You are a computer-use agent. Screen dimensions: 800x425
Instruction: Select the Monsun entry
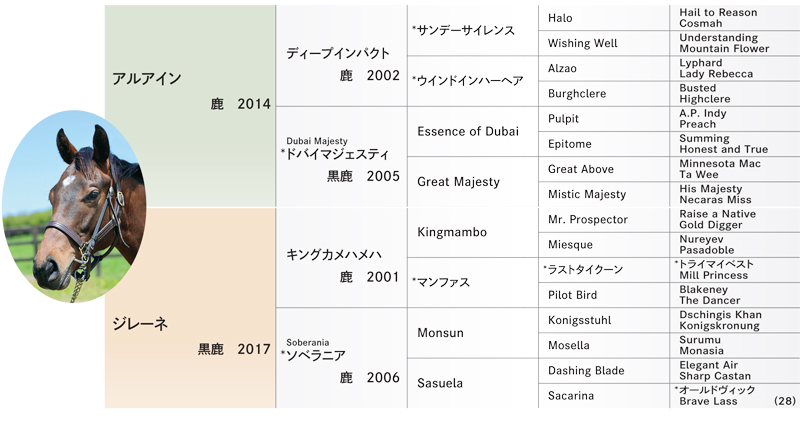pos(473,333)
